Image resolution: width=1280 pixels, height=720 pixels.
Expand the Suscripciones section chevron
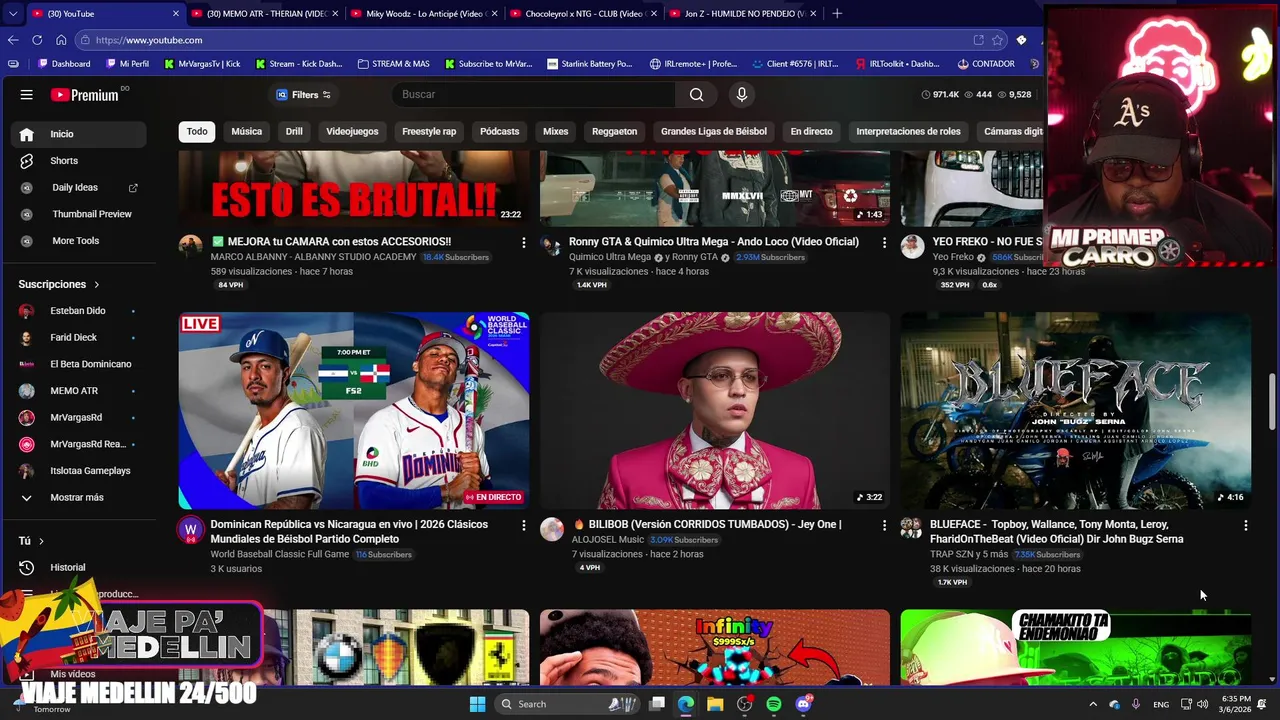click(x=96, y=285)
